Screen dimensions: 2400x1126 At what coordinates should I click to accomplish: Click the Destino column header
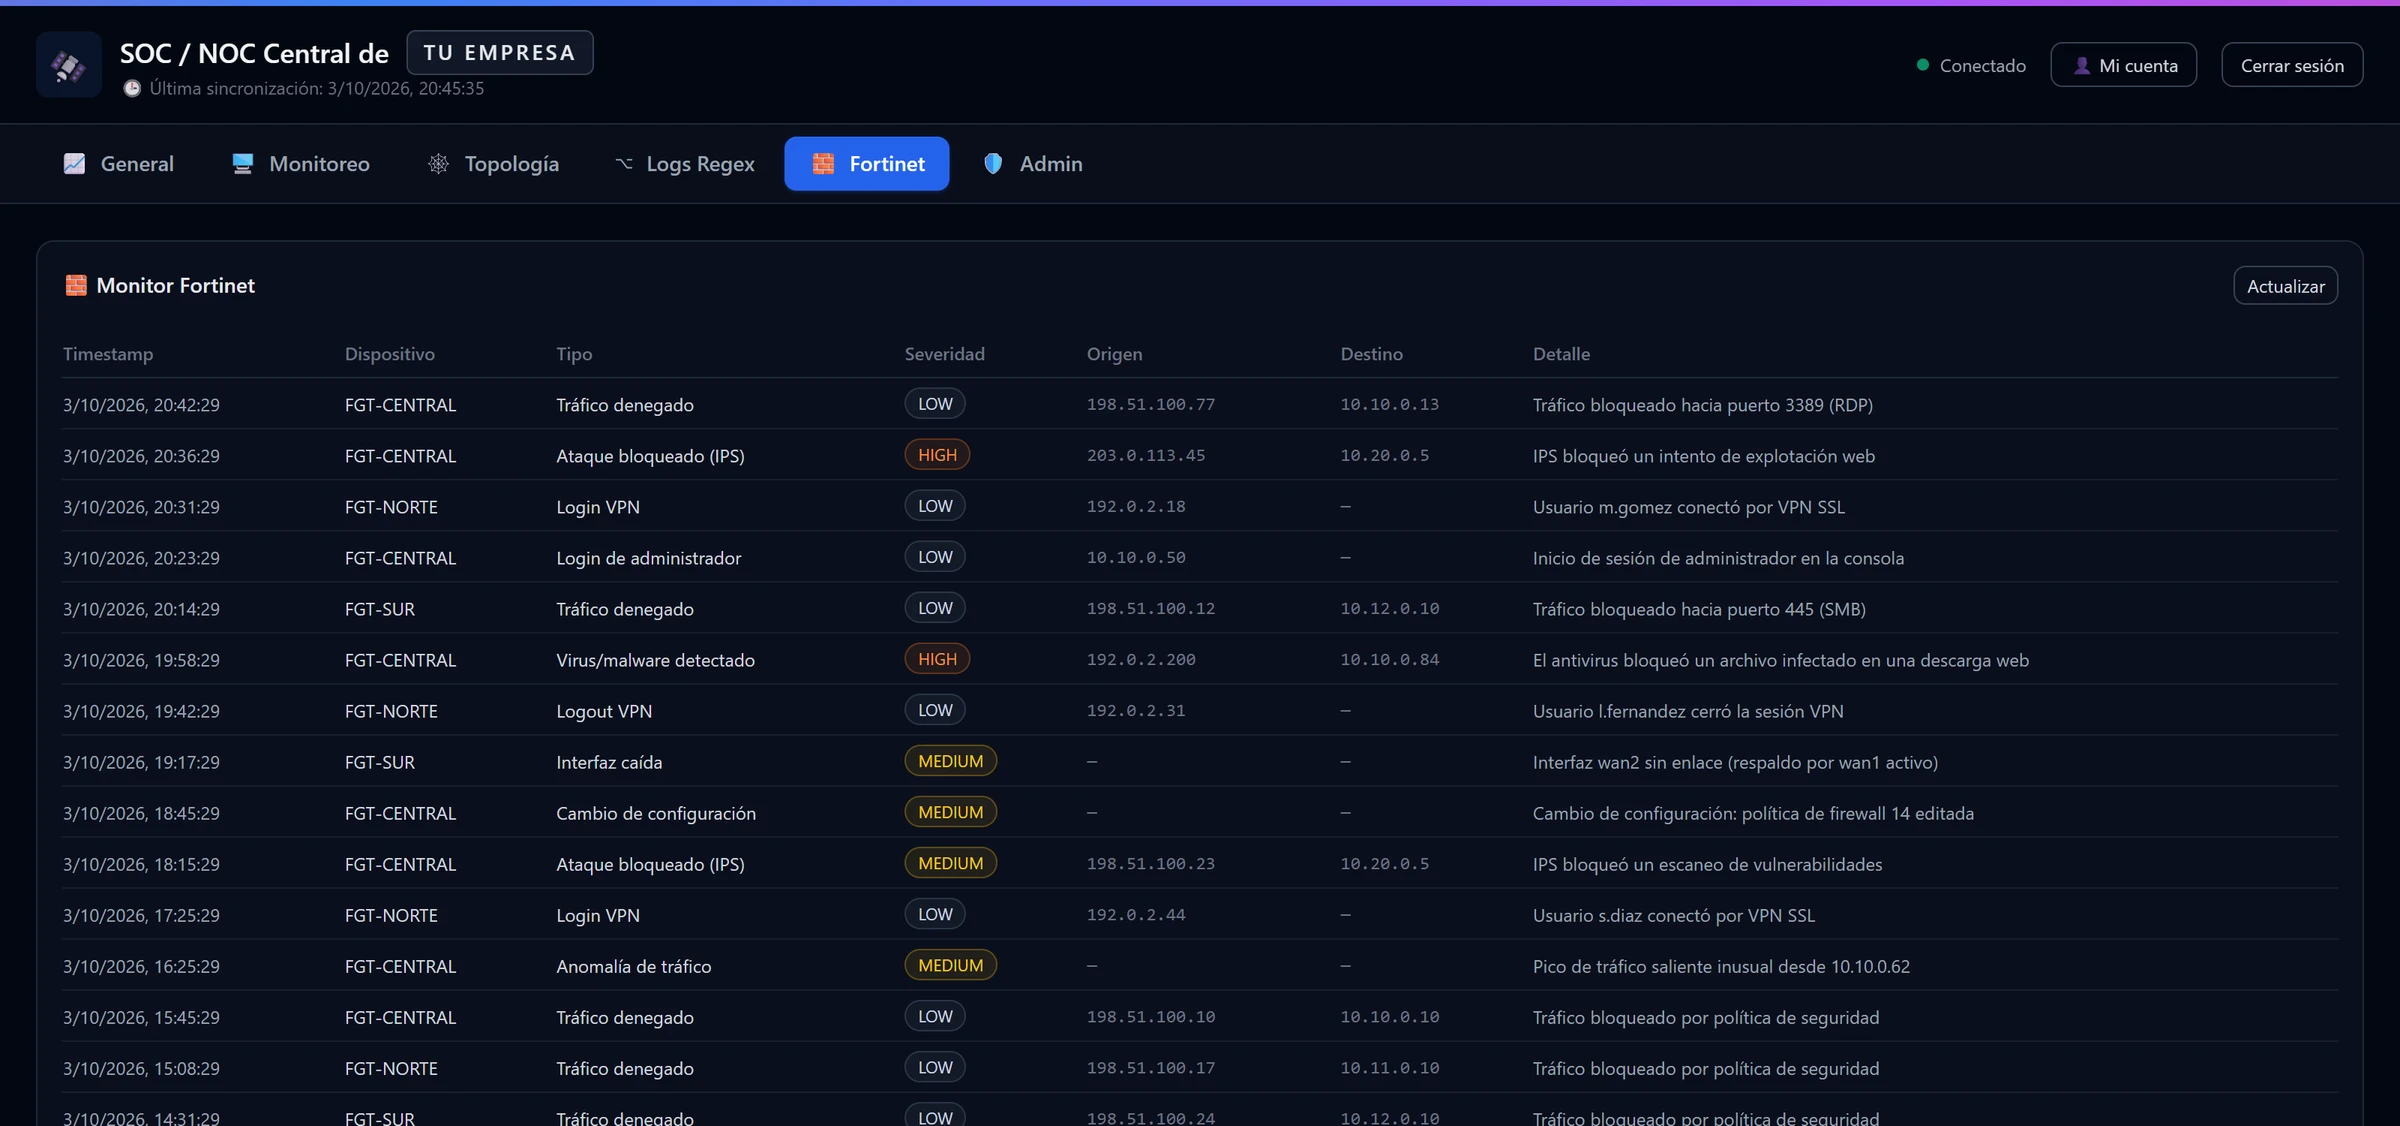(1372, 354)
